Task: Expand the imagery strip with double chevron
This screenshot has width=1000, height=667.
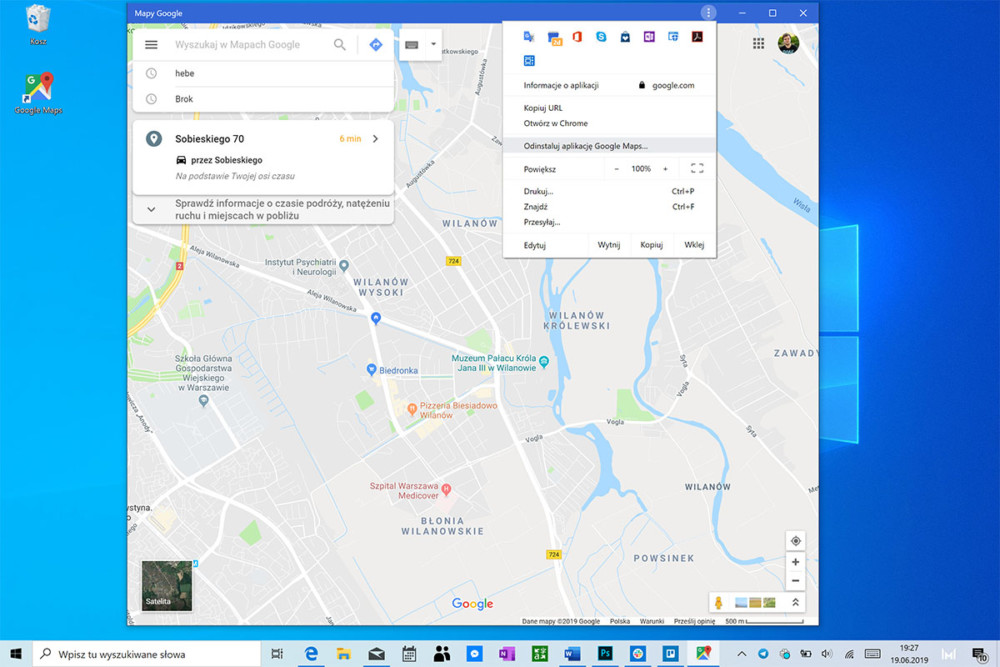Action: [795, 603]
